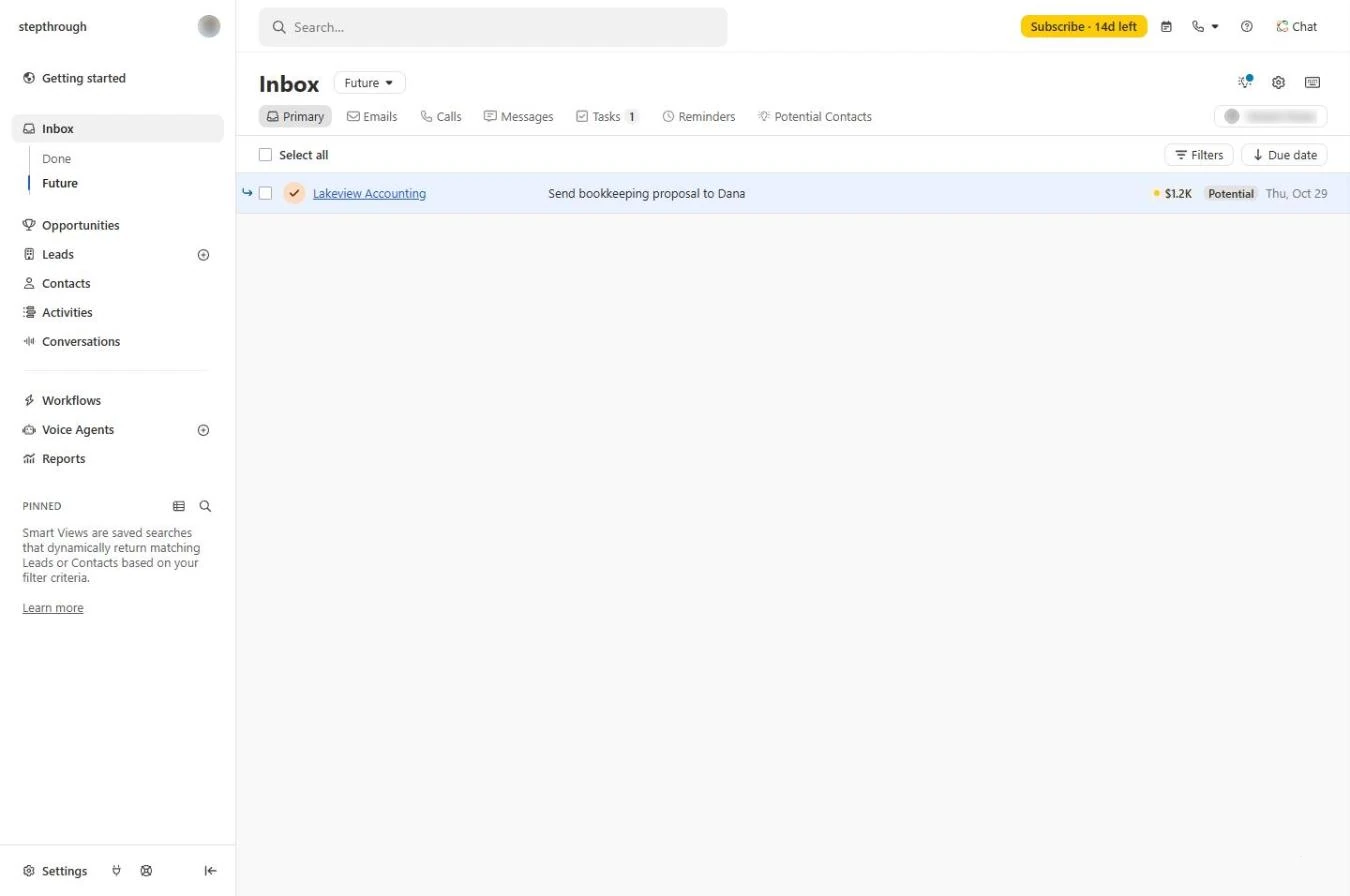Search pinned Smart Views magnifier icon
The width and height of the screenshot is (1350, 896).
(205, 506)
